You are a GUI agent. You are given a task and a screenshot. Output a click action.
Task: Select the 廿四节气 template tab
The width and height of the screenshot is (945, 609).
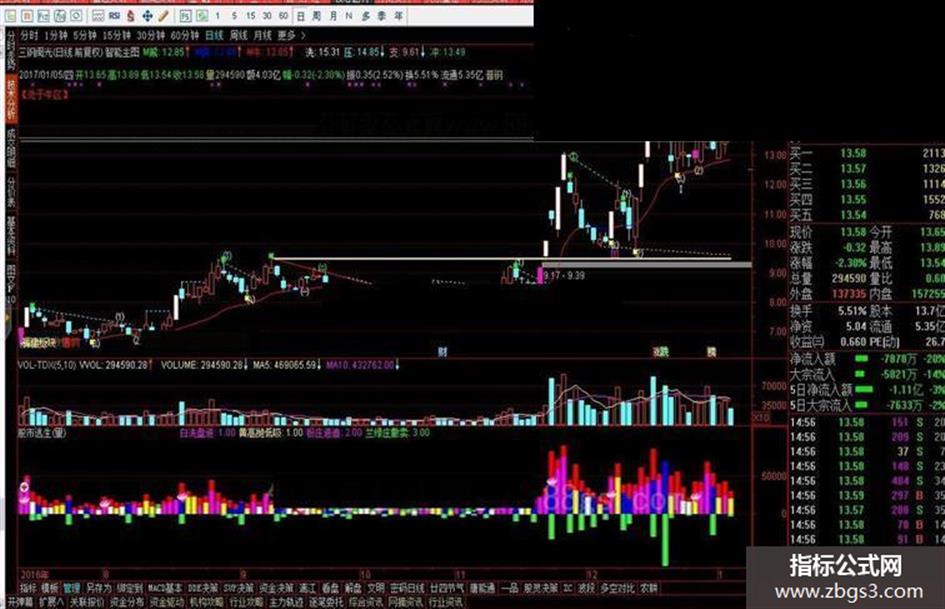[x=447, y=588]
